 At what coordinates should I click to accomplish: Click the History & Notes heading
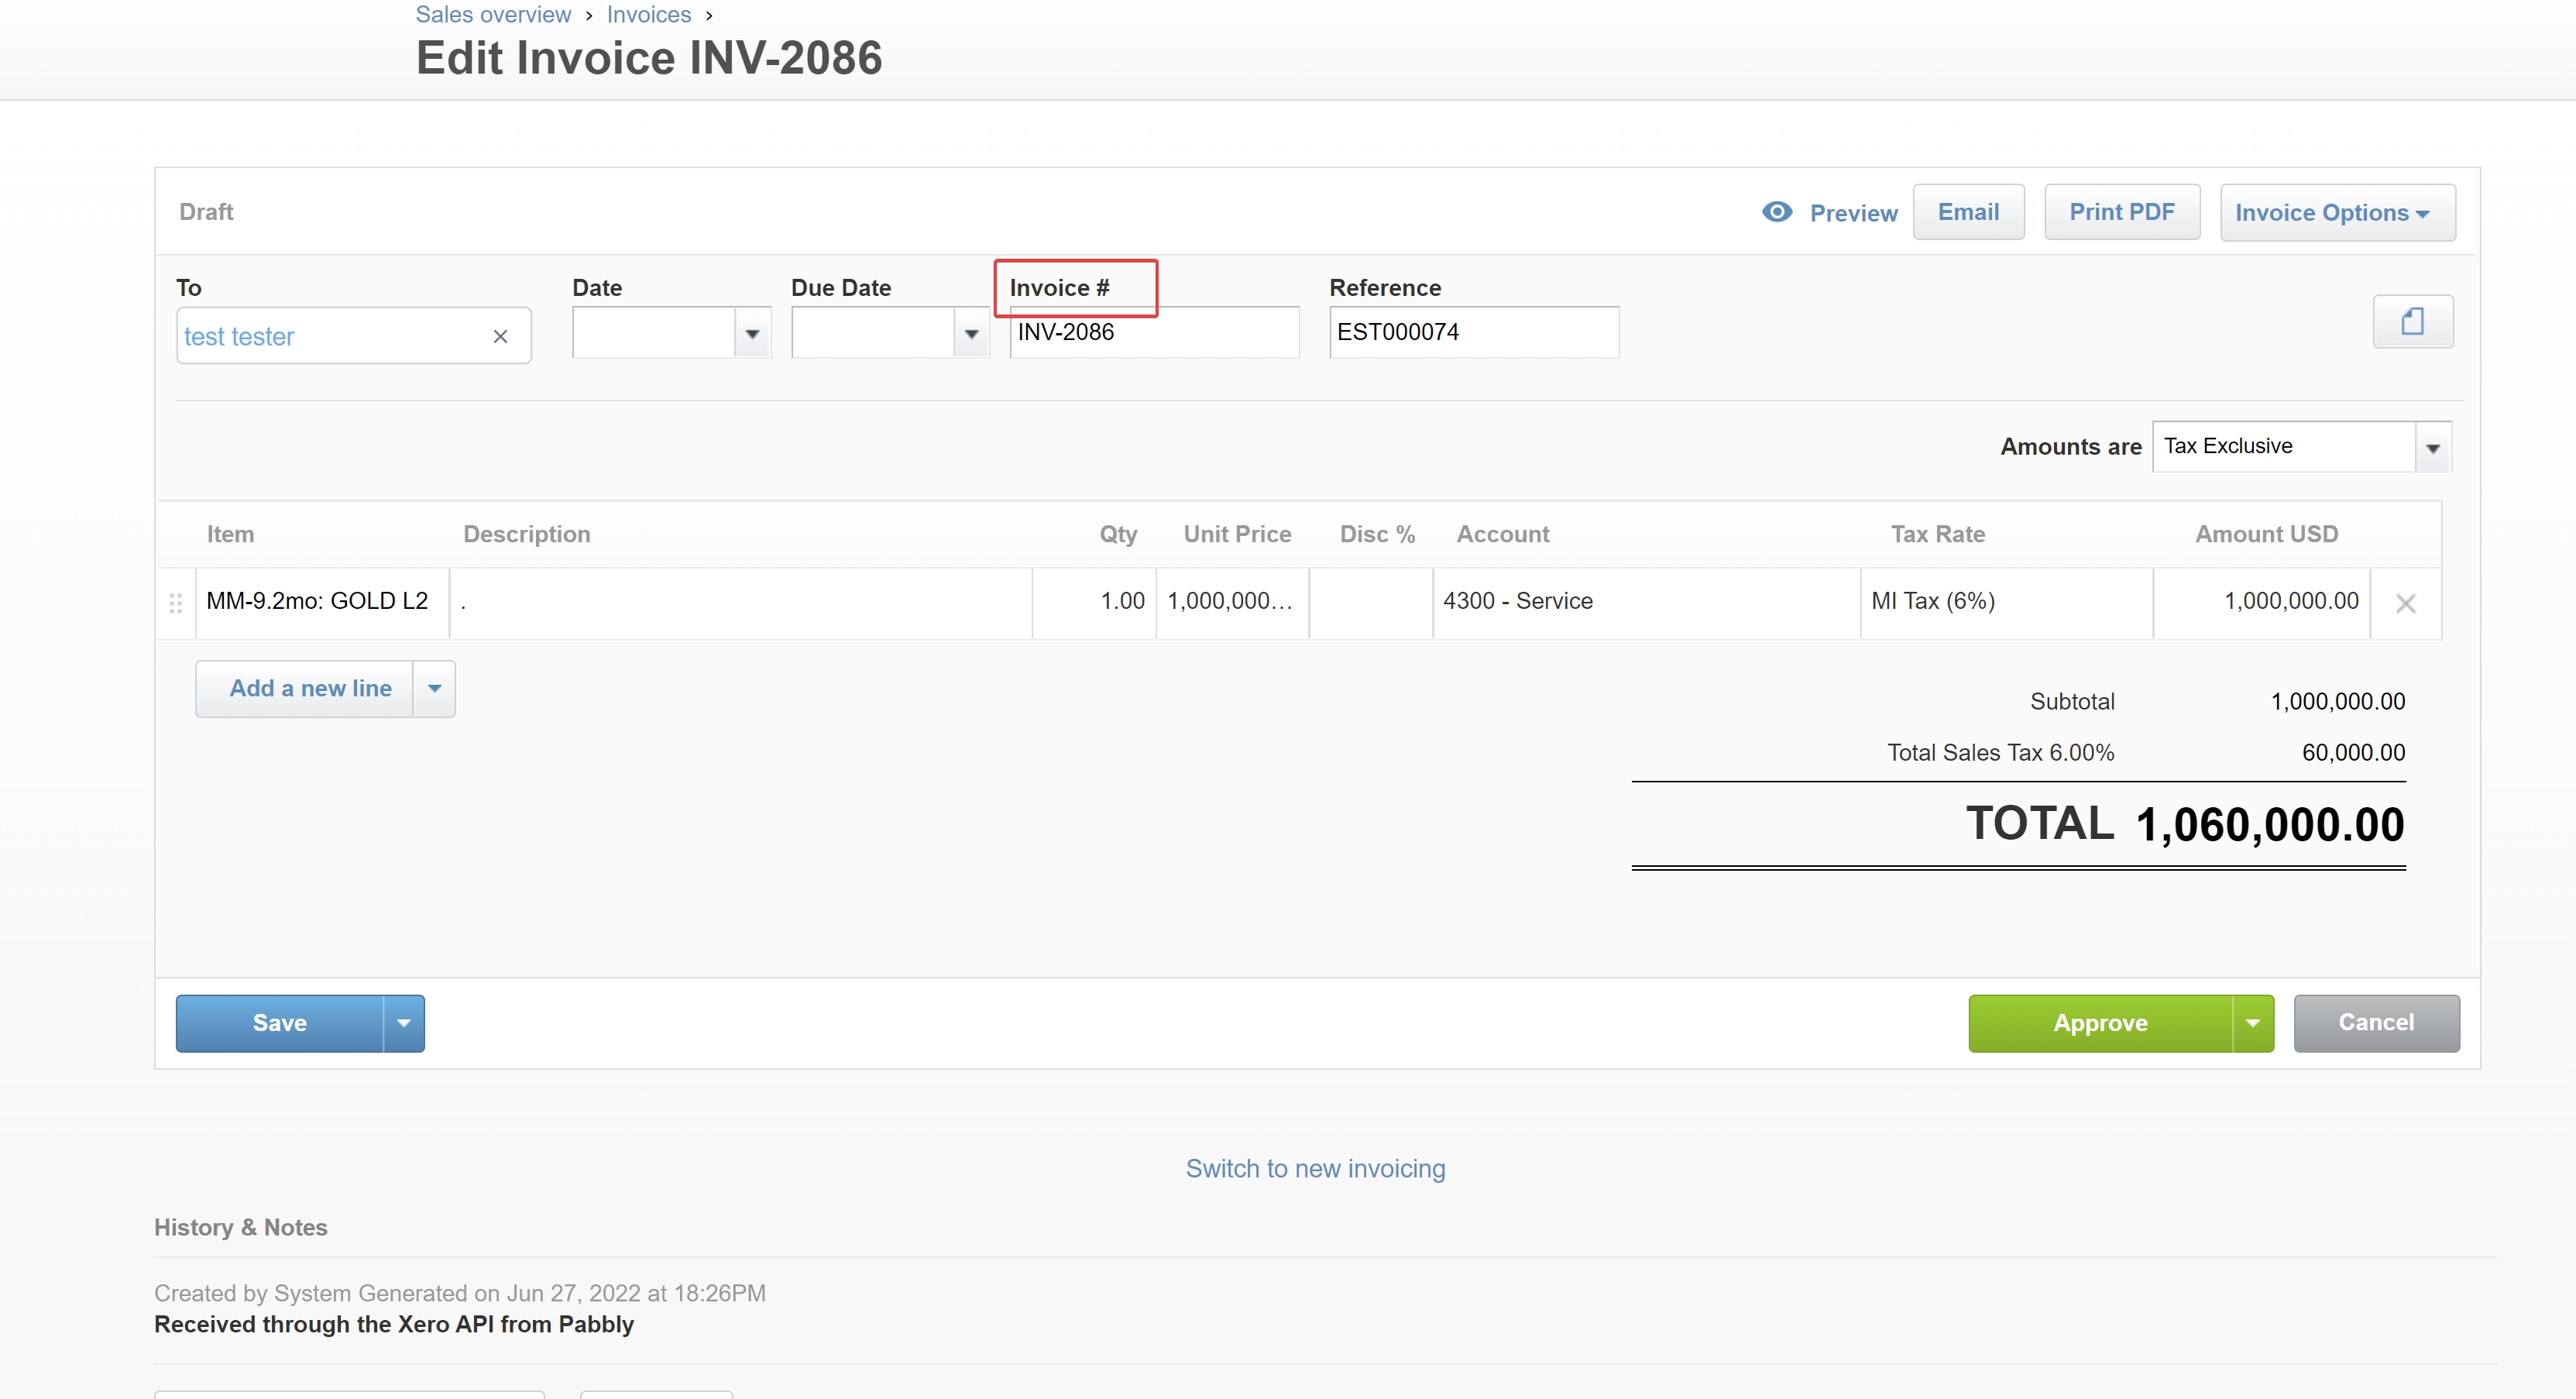point(241,1227)
